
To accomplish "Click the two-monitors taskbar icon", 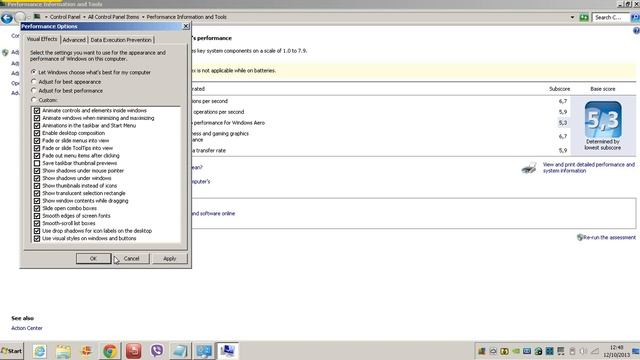I will (x=204, y=351).
